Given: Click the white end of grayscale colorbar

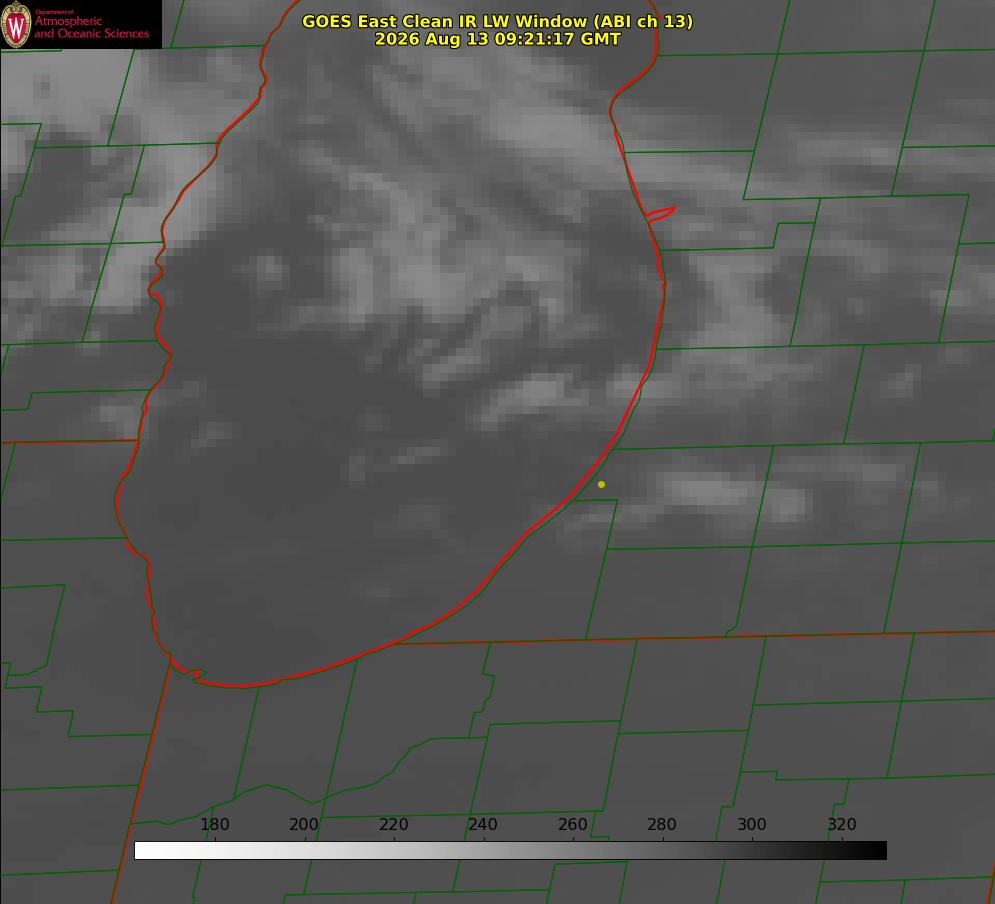Looking at the screenshot, I should (146, 851).
